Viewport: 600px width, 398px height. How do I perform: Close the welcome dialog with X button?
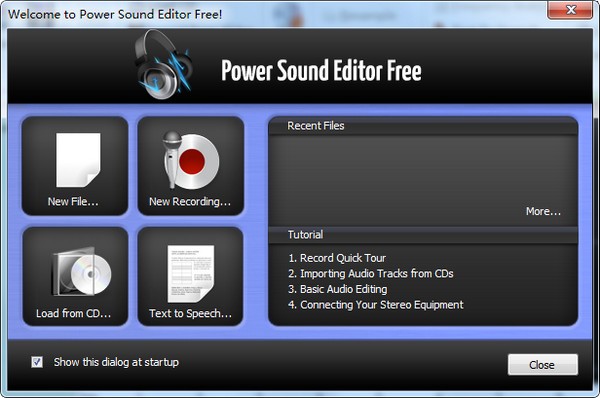(571, 10)
